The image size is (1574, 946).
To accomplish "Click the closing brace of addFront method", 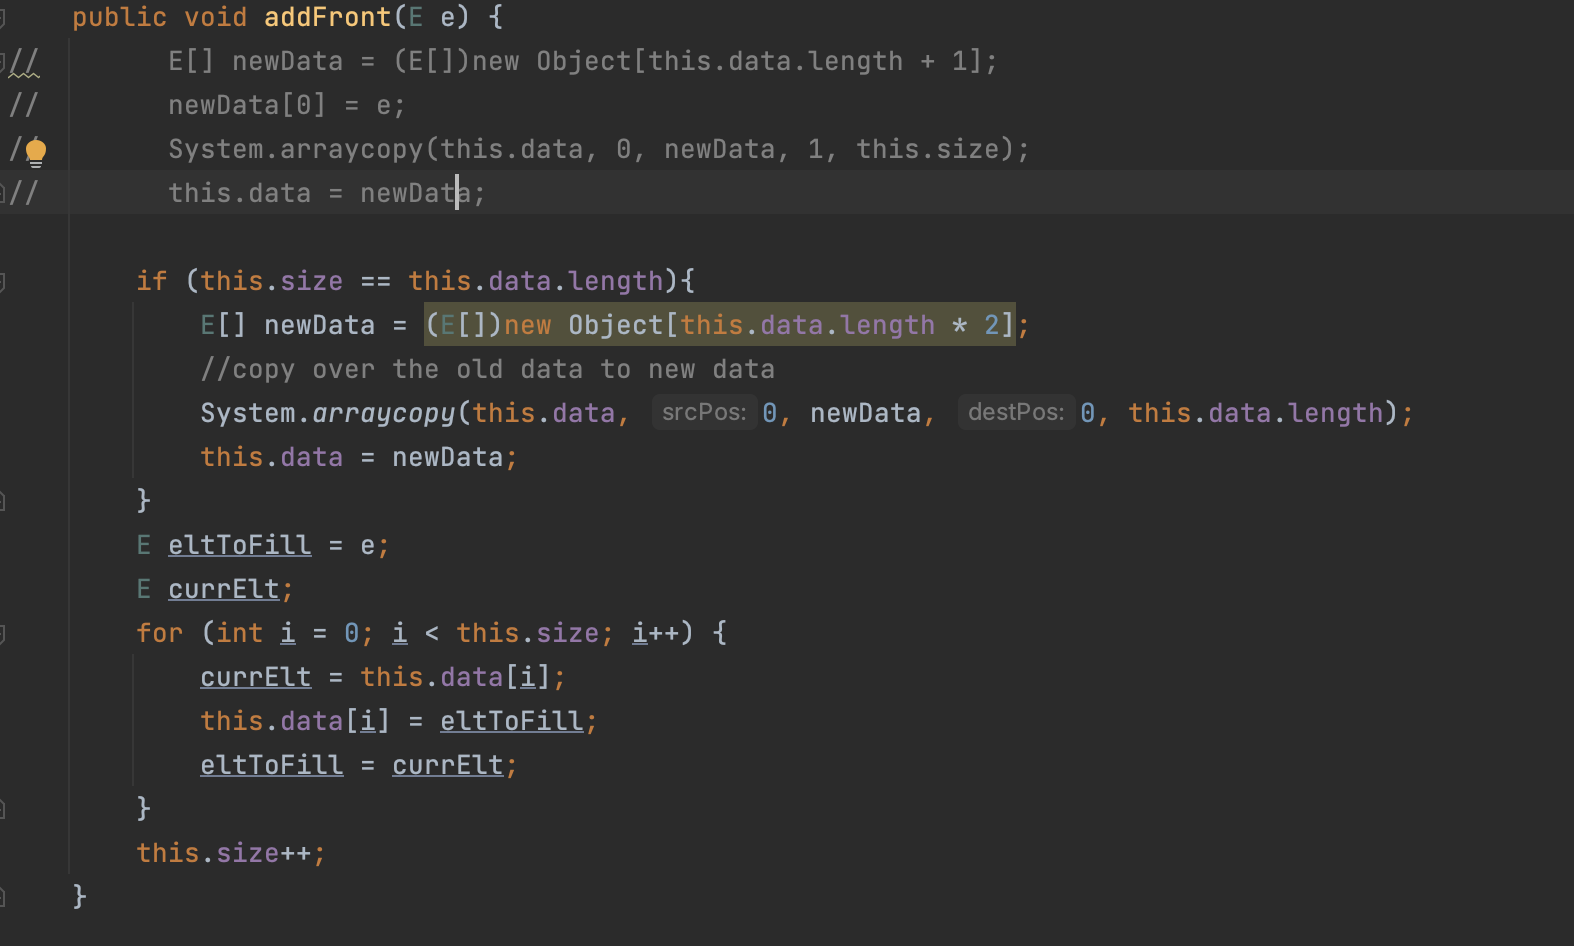I will 79,896.
